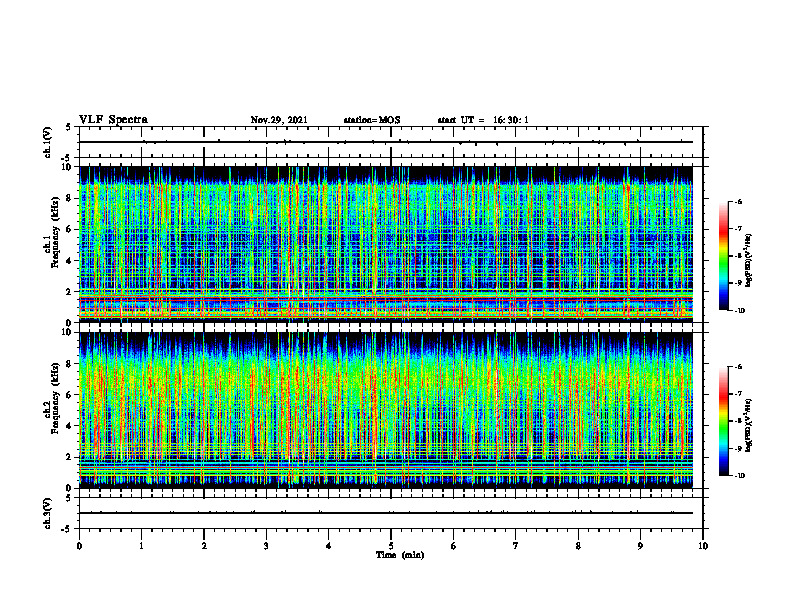792x612 pixels.
Task: Click time-axis tick label "9"
Action: [640, 546]
